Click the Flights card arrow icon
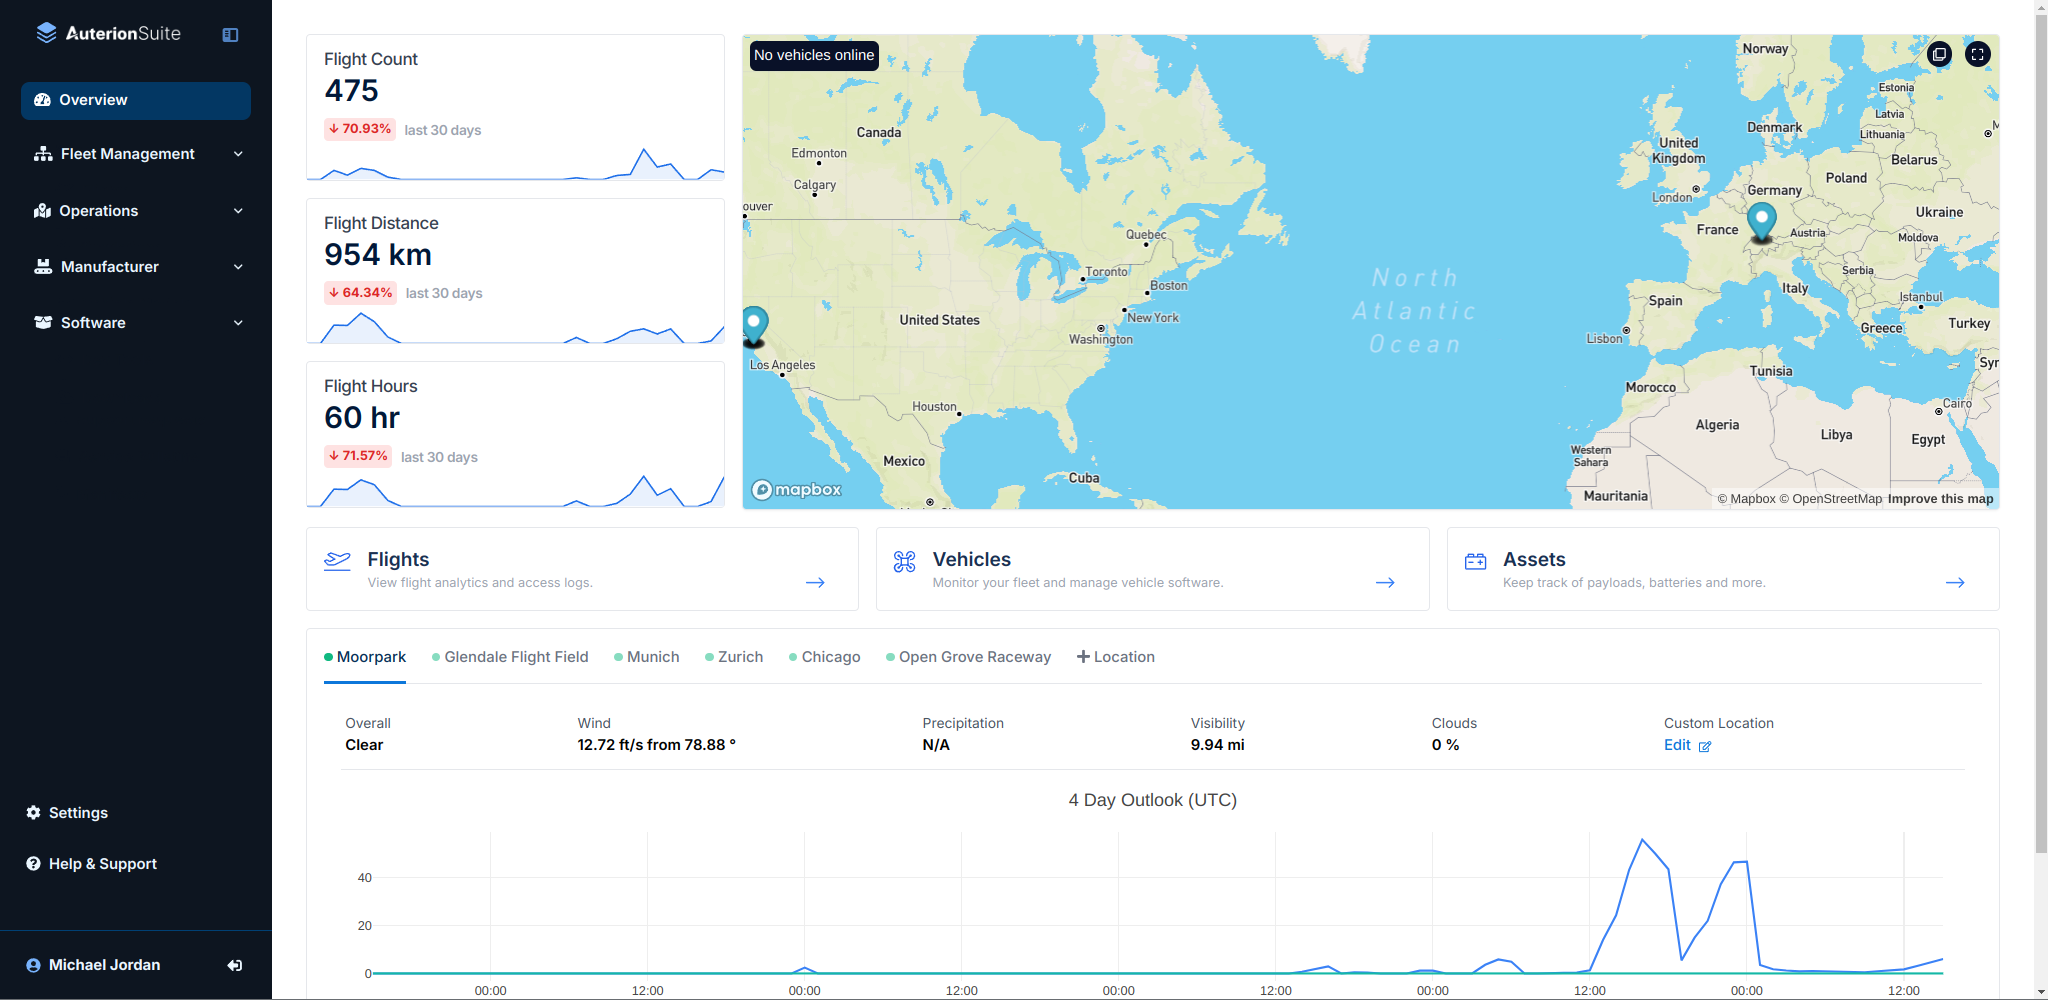The image size is (2048, 1000). 815,582
